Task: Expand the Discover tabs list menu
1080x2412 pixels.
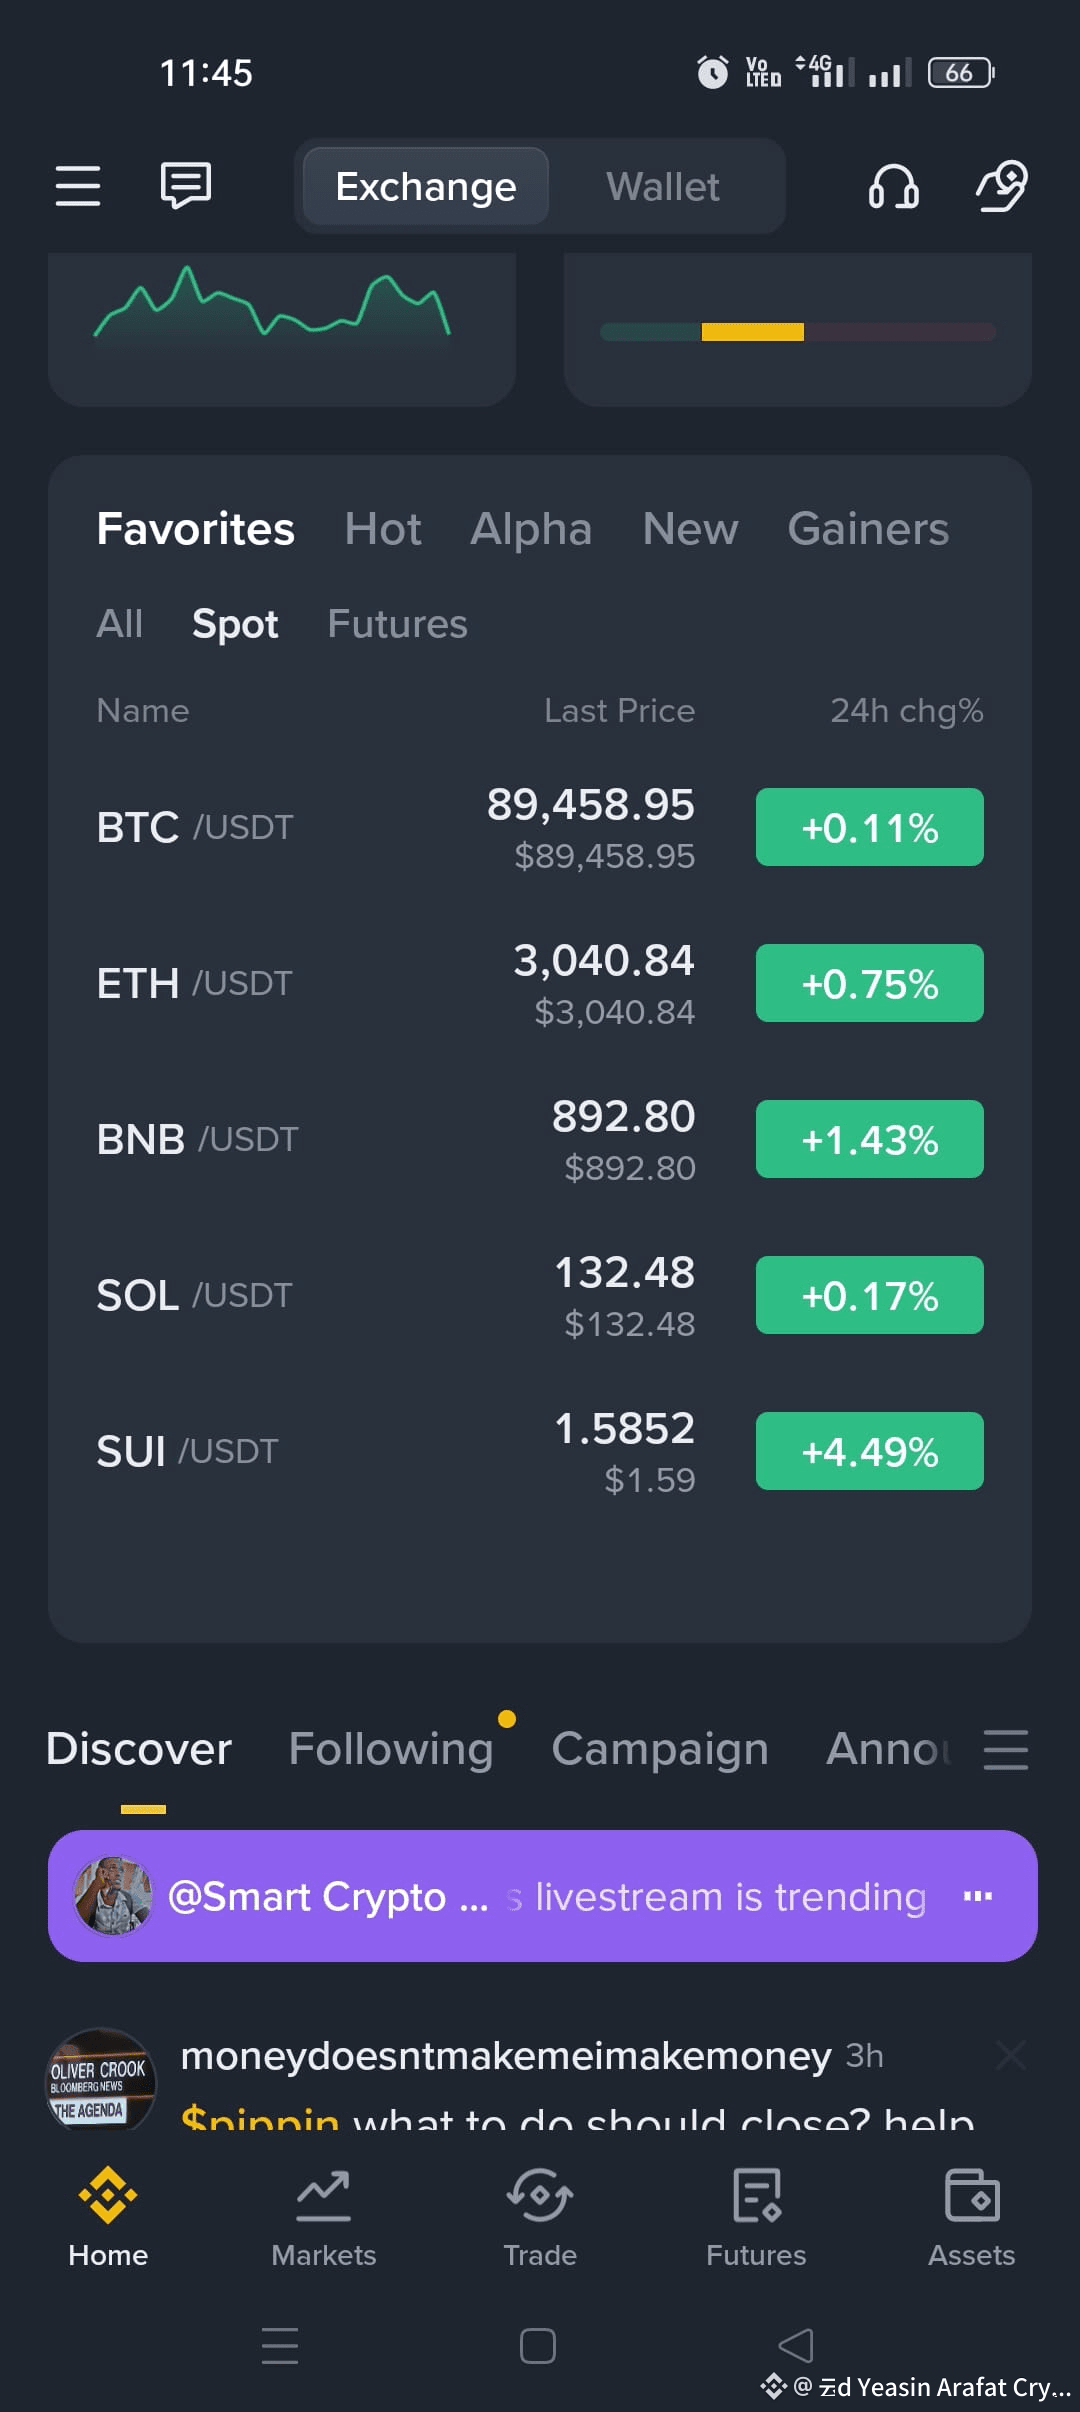Action: point(1006,1750)
